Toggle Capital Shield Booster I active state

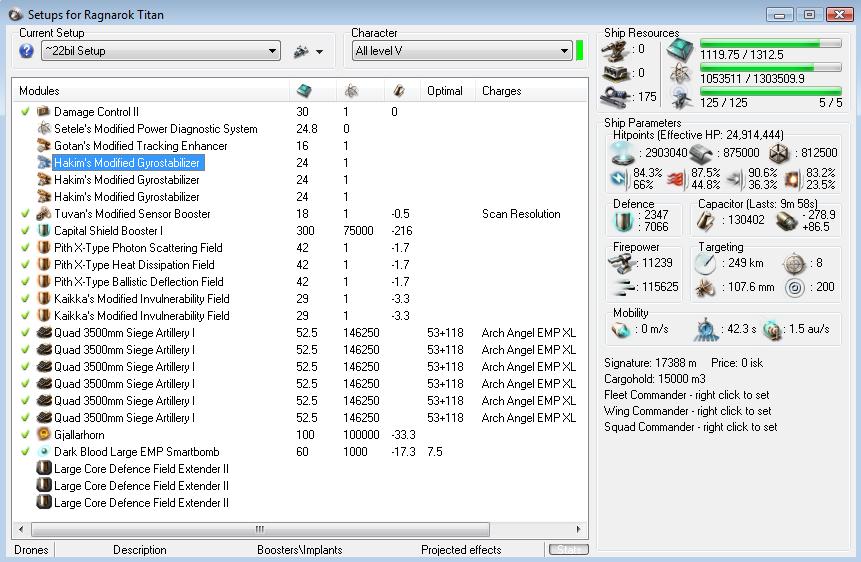point(25,231)
